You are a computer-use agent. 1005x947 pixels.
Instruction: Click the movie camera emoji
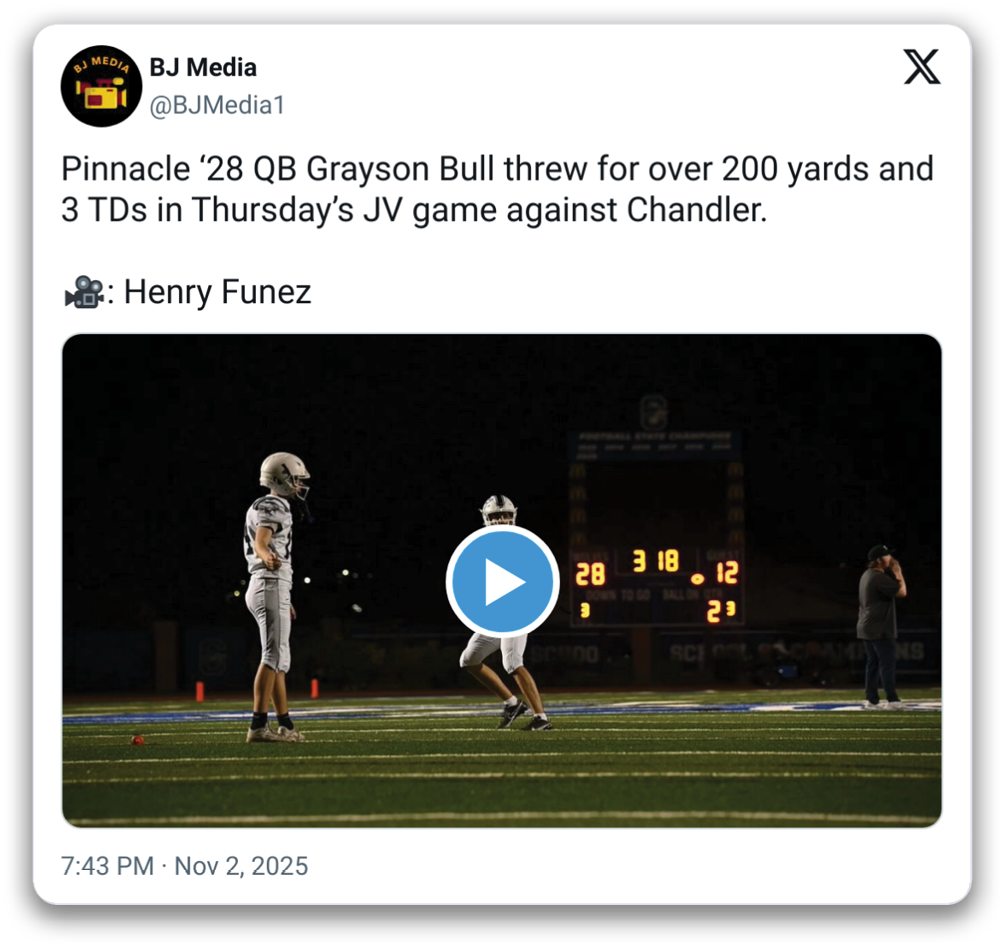84,292
